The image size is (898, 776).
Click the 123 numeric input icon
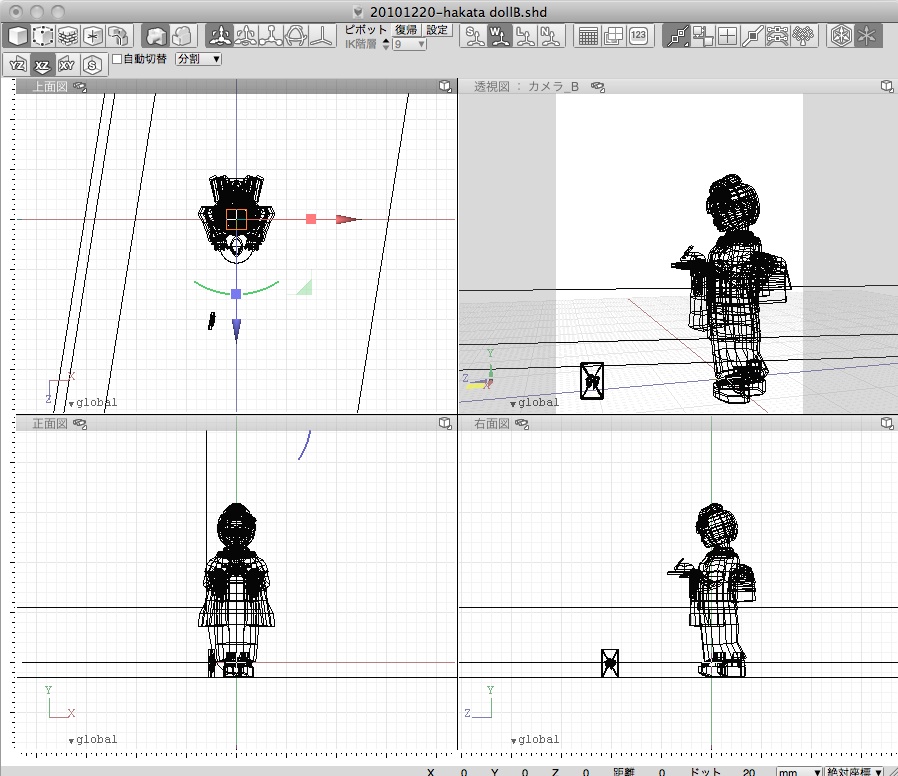pos(638,36)
